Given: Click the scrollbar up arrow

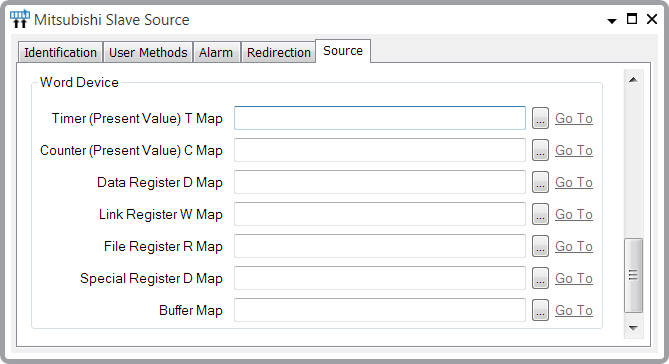Looking at the screenshot, I should pyautogui.click(x=633, y=80).
